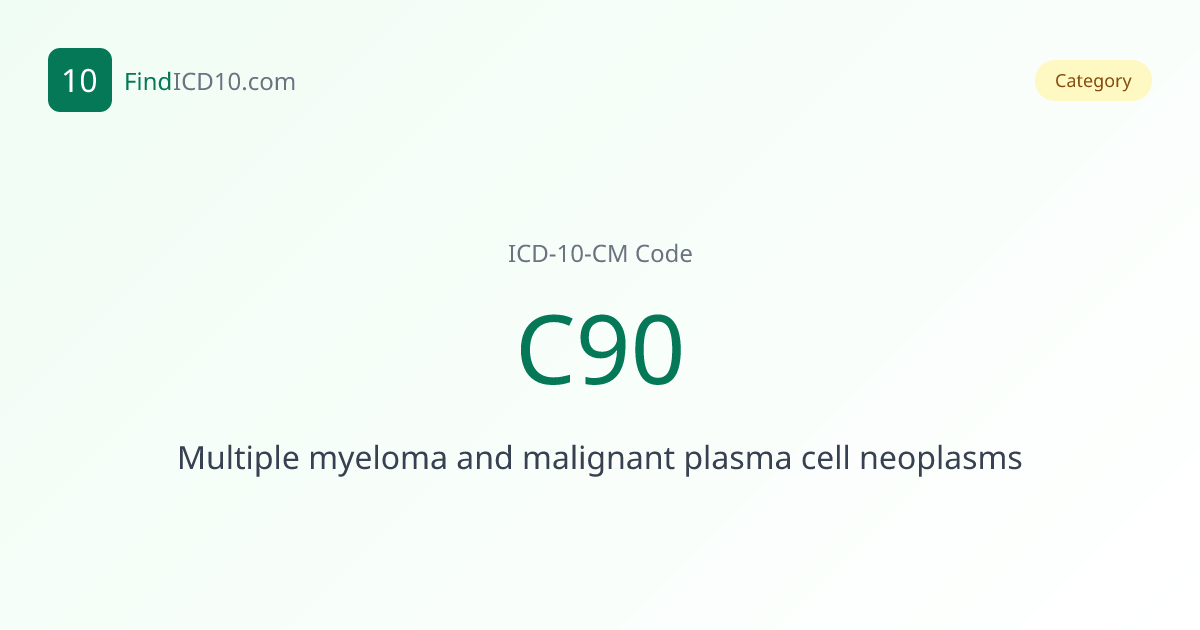
Task: Click the yellow Category badge
Action: (x=1093, y=81)
